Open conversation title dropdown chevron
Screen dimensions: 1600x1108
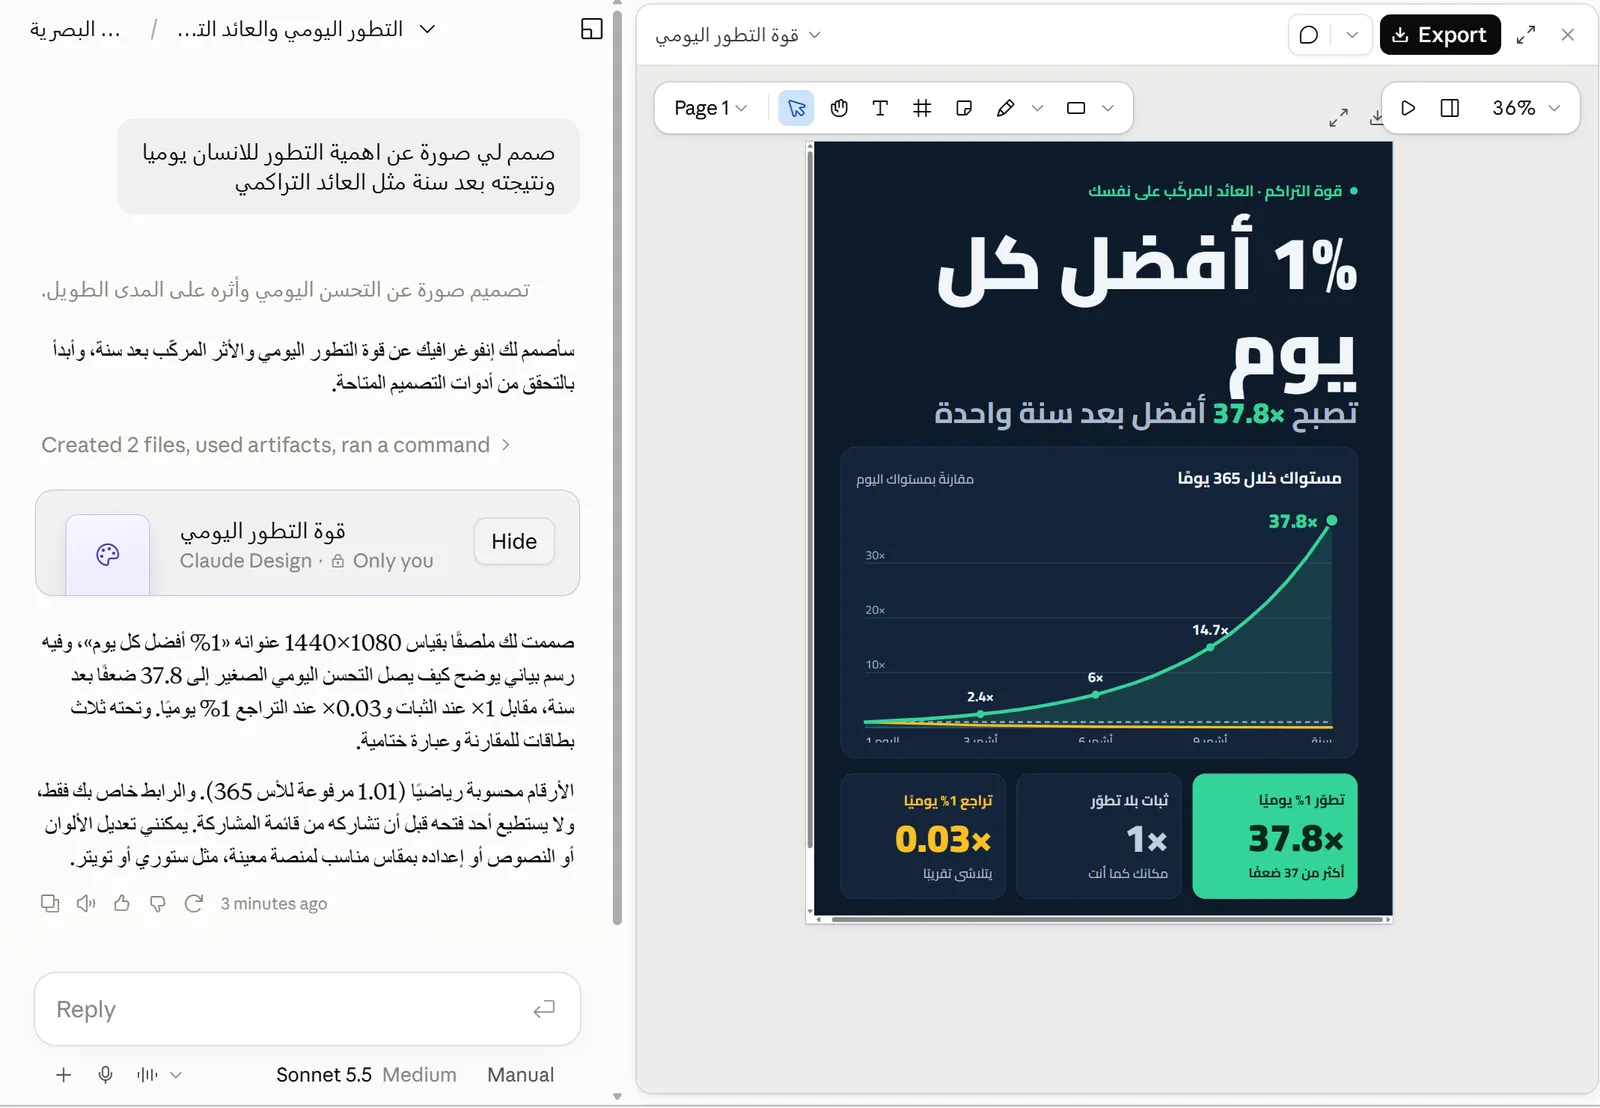tap(427, 29)
